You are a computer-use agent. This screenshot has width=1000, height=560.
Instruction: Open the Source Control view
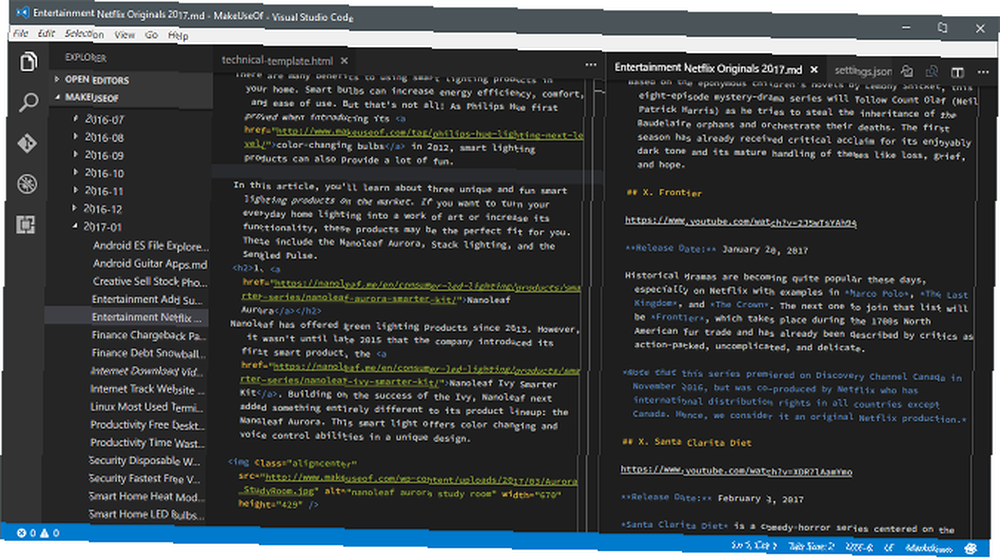pyautogui.click(x=27, y=144)
